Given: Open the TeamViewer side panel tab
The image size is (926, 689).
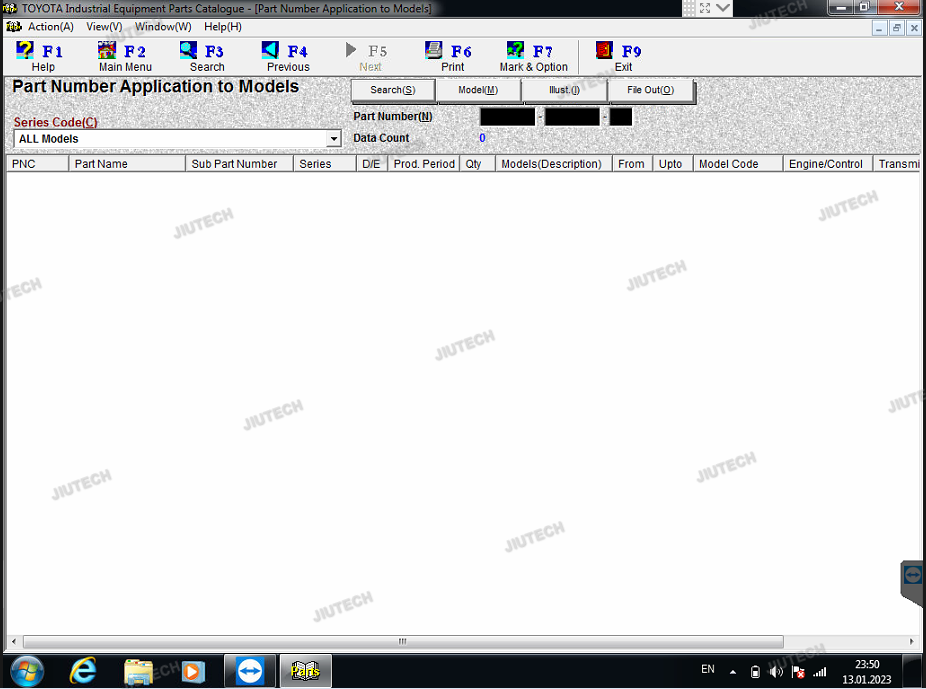Looking at the screenshot, I should (x=913, y=583).
